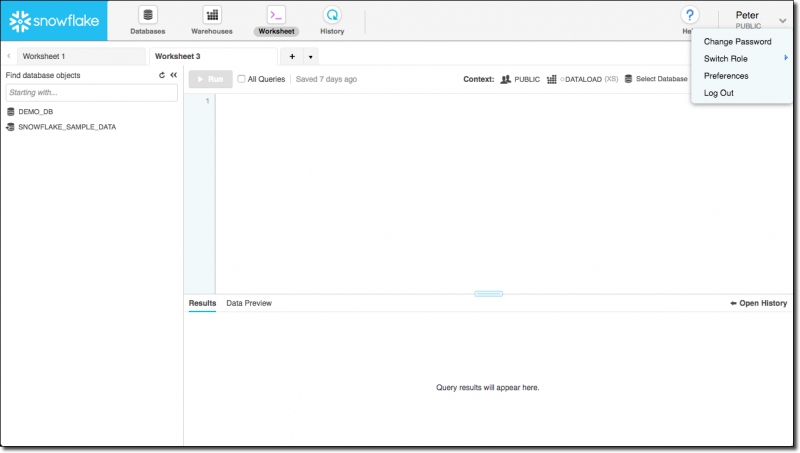Enable the All Queries checkbox
Viewport: 800px width, 453px height.
[x=241, y=79]
